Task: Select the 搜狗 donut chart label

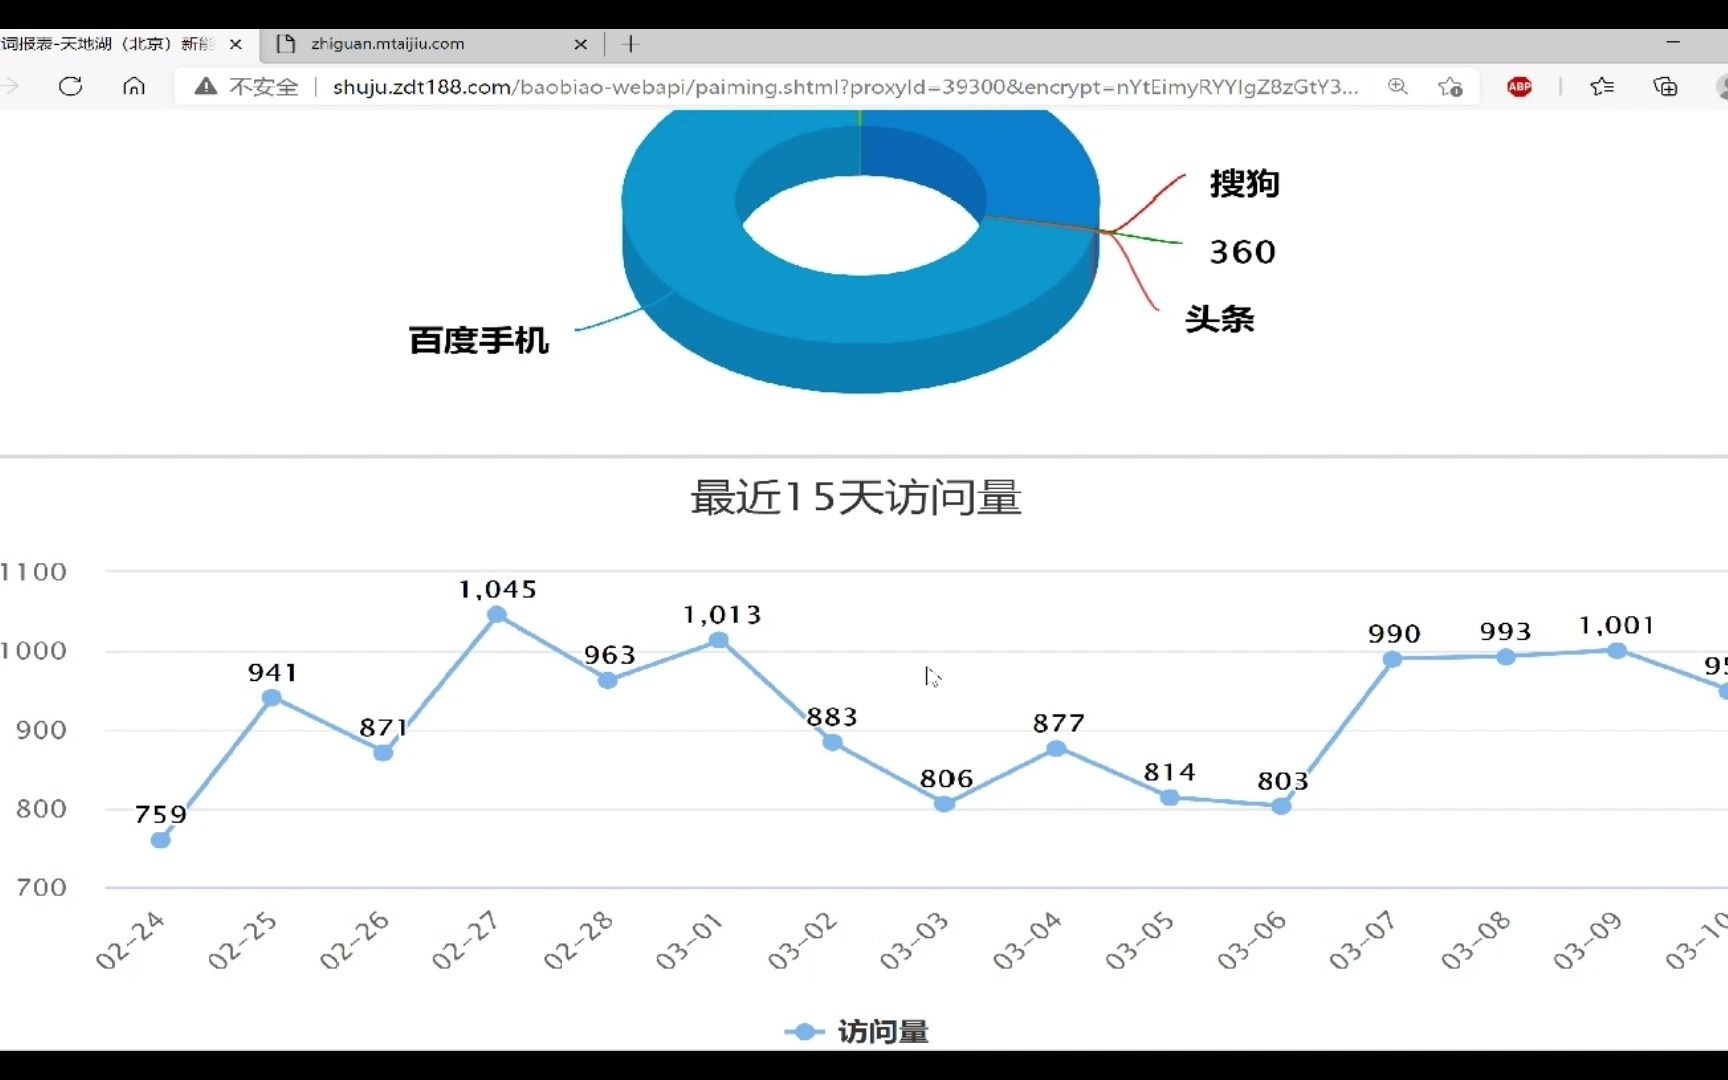Action: [x=1244, y=184]
